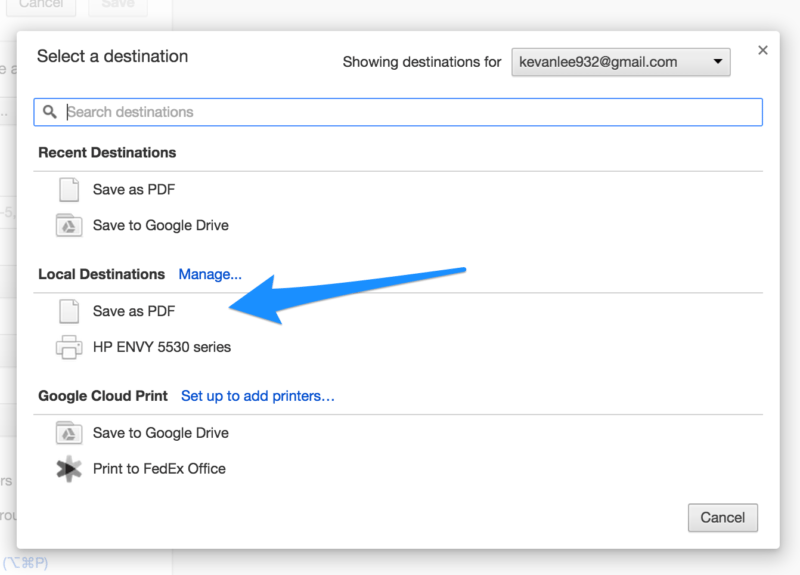Image resolution: width=800 pixels, height=575 pixels.
Task: Click the FedEx Office star icon
Action: [69, 468]
